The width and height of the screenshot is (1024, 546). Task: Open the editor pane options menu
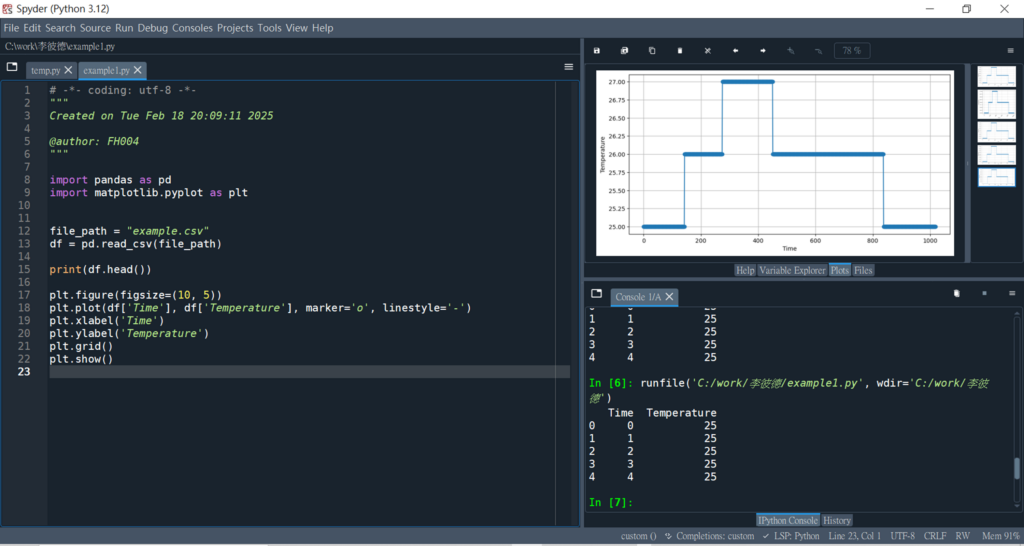point(568,67)
